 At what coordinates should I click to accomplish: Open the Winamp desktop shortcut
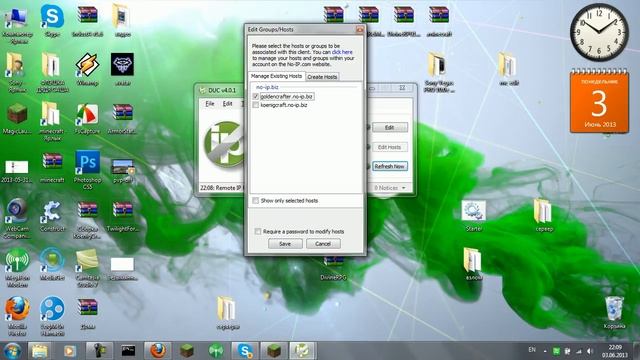pyautogui.click(x=87, y=69)
